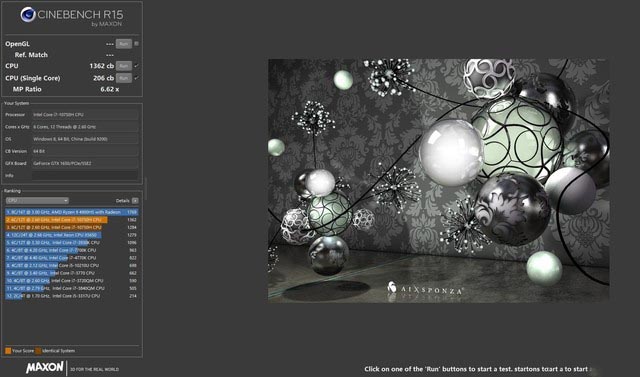Select orange ranking row 2 scoring 1362
The width and height of the screenshot is (640, 377).
tap(71, 220)
